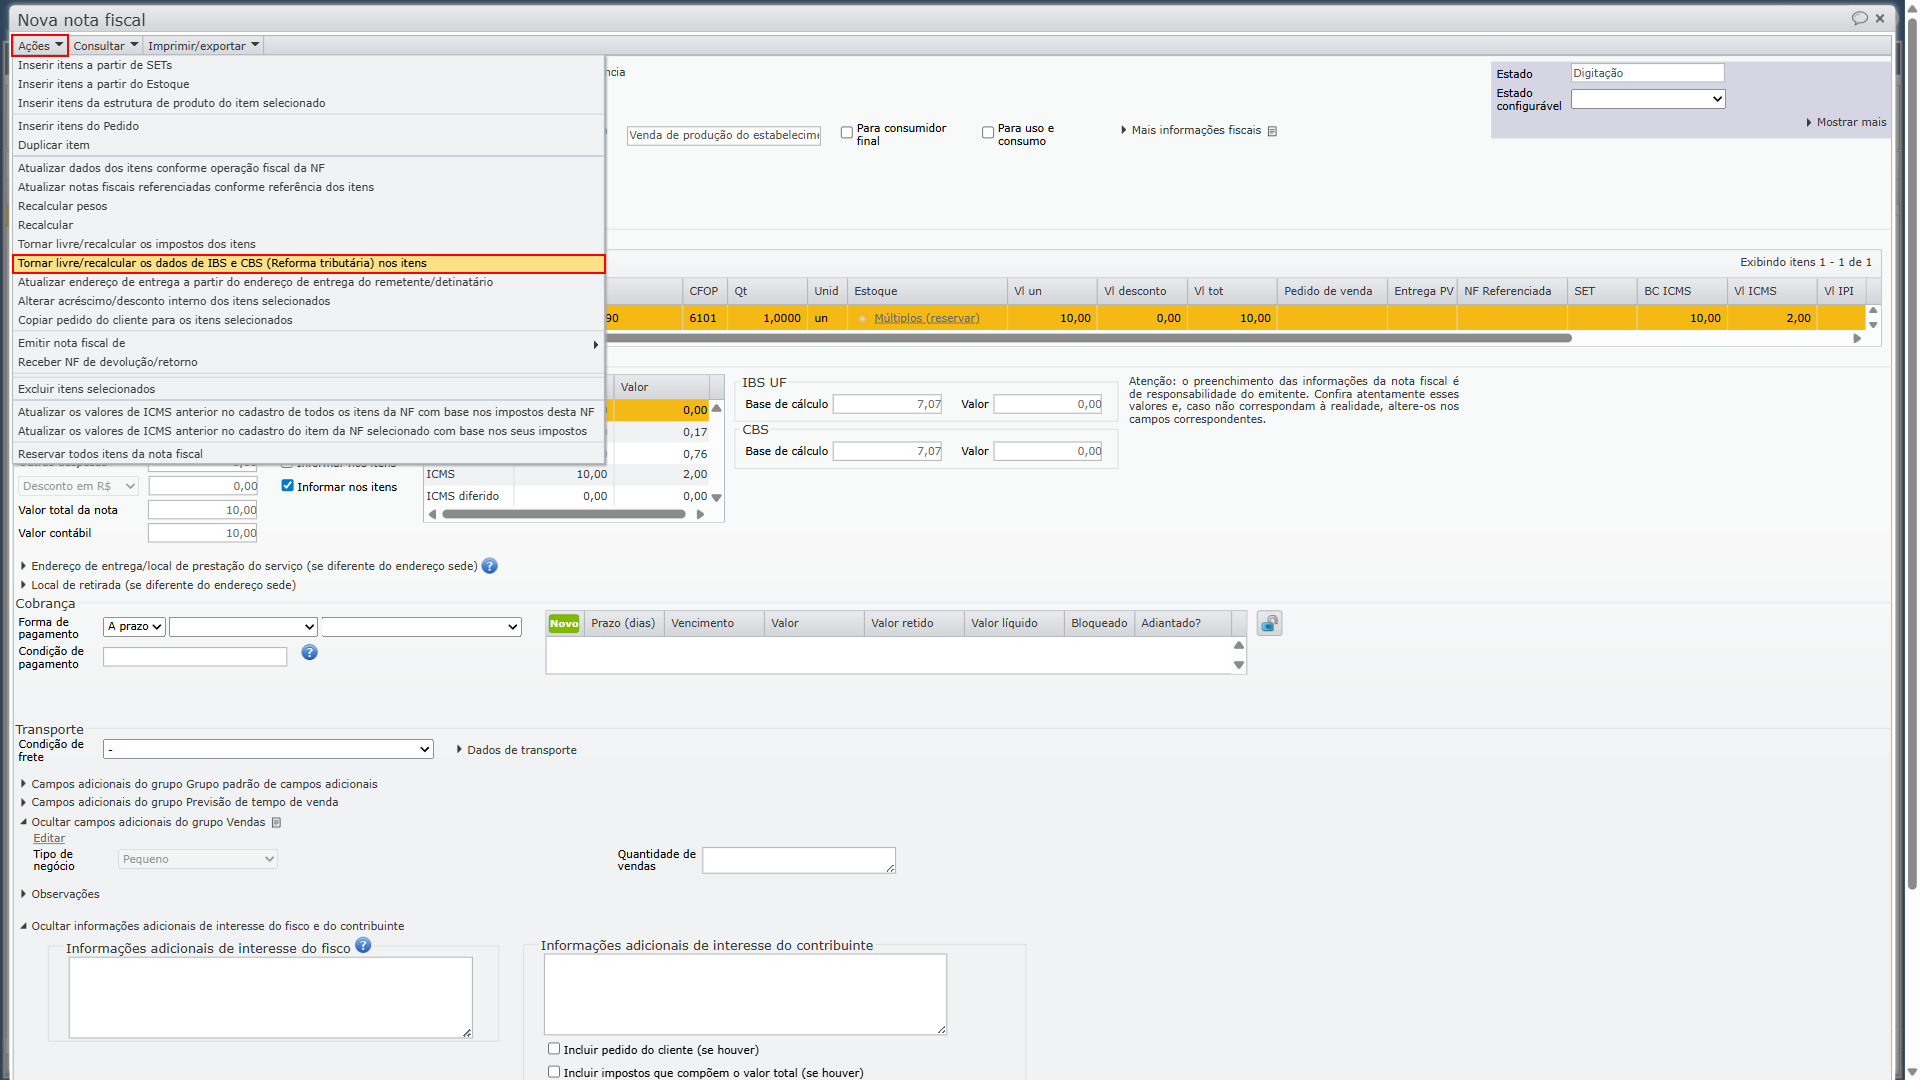1920x1080 pixels.
Task: Click the IBS UF Base de cálculo field
Action: coord(887,404)
